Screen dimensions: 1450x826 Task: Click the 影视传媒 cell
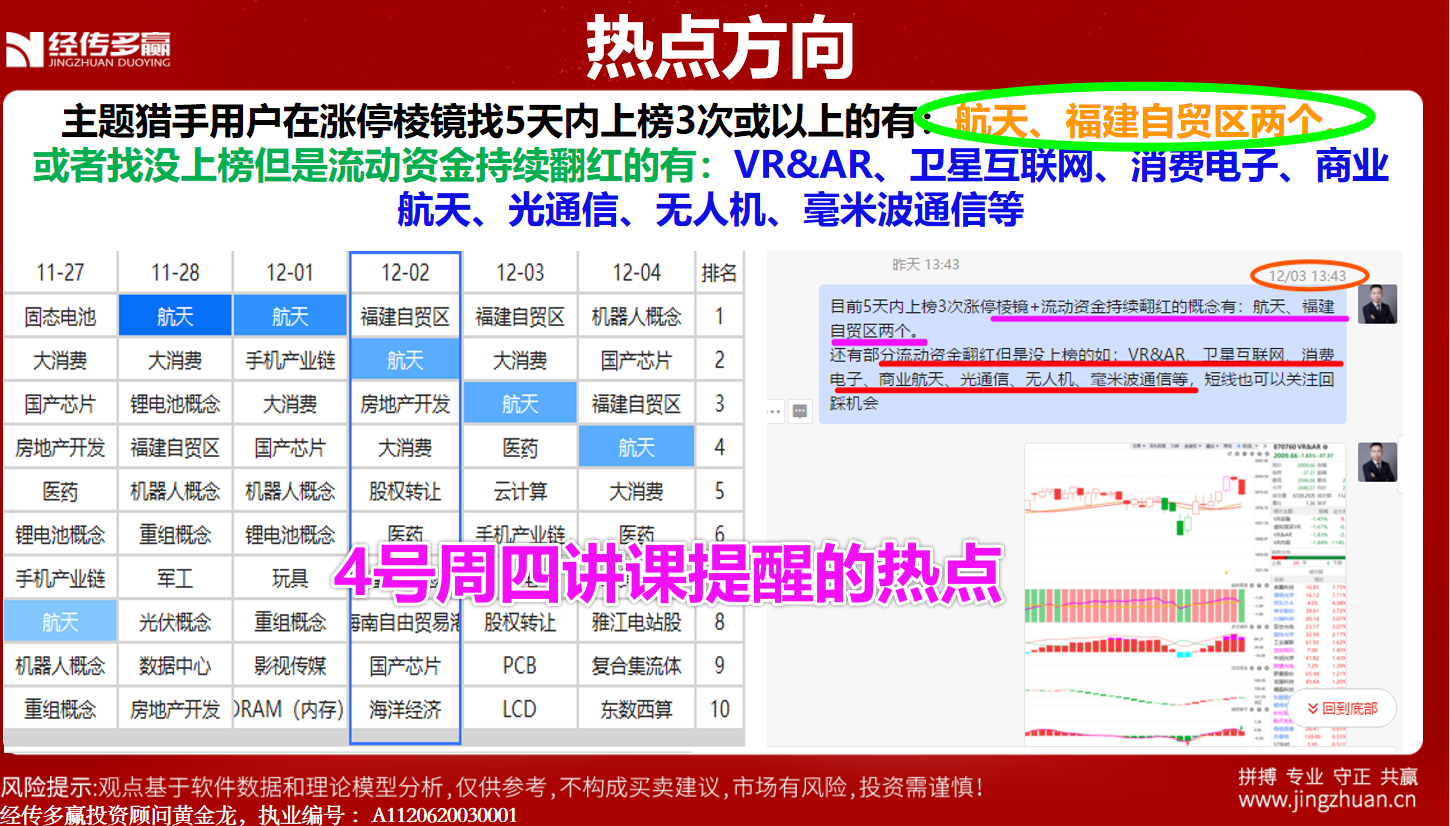pyautogui.click(x=290, y=665)
